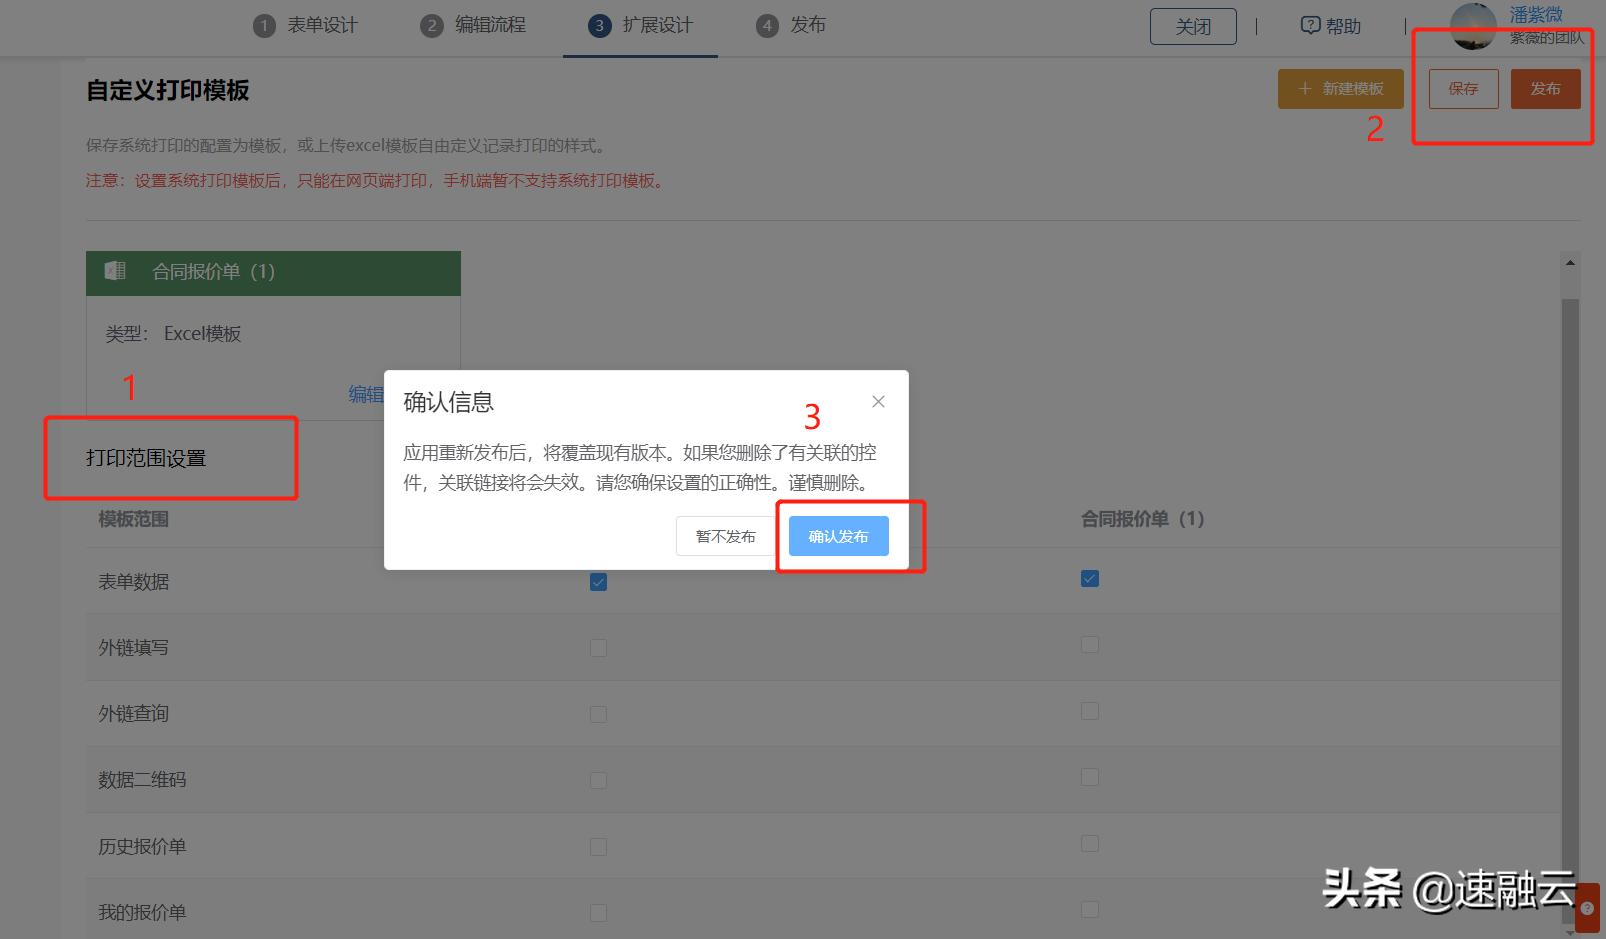Click the 保存 button at top right
The height and width of the screenshot is (939, 1606).
click(x=1463, y=89)
